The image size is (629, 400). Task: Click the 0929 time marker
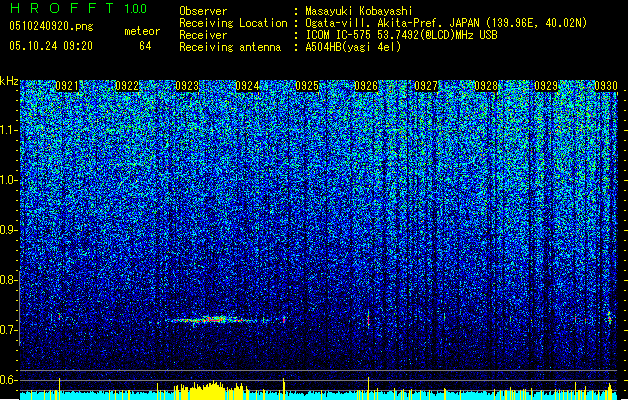click(x=546, y=86)
